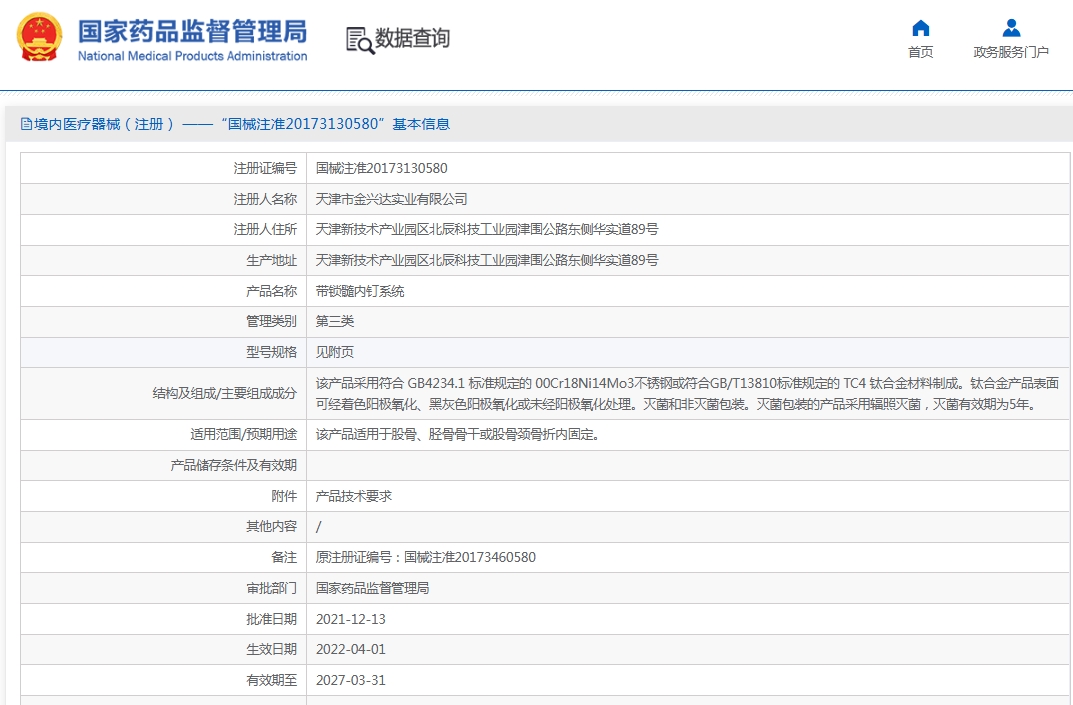Click the 管理类别 label
1073x705 pixels.
click(272, 321)
